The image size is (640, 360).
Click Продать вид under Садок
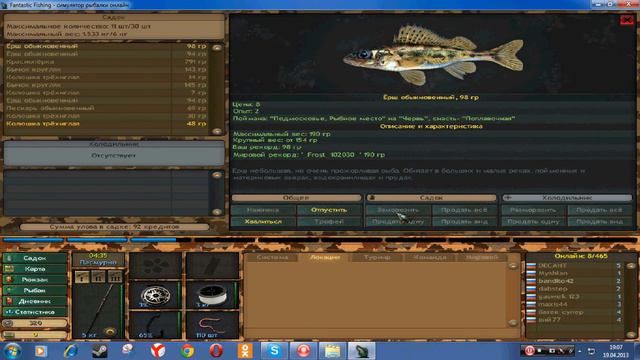click(x=464, y=221)
